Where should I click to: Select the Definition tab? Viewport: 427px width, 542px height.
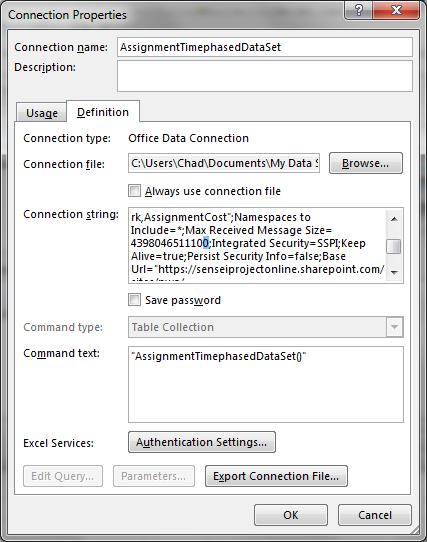103,112
